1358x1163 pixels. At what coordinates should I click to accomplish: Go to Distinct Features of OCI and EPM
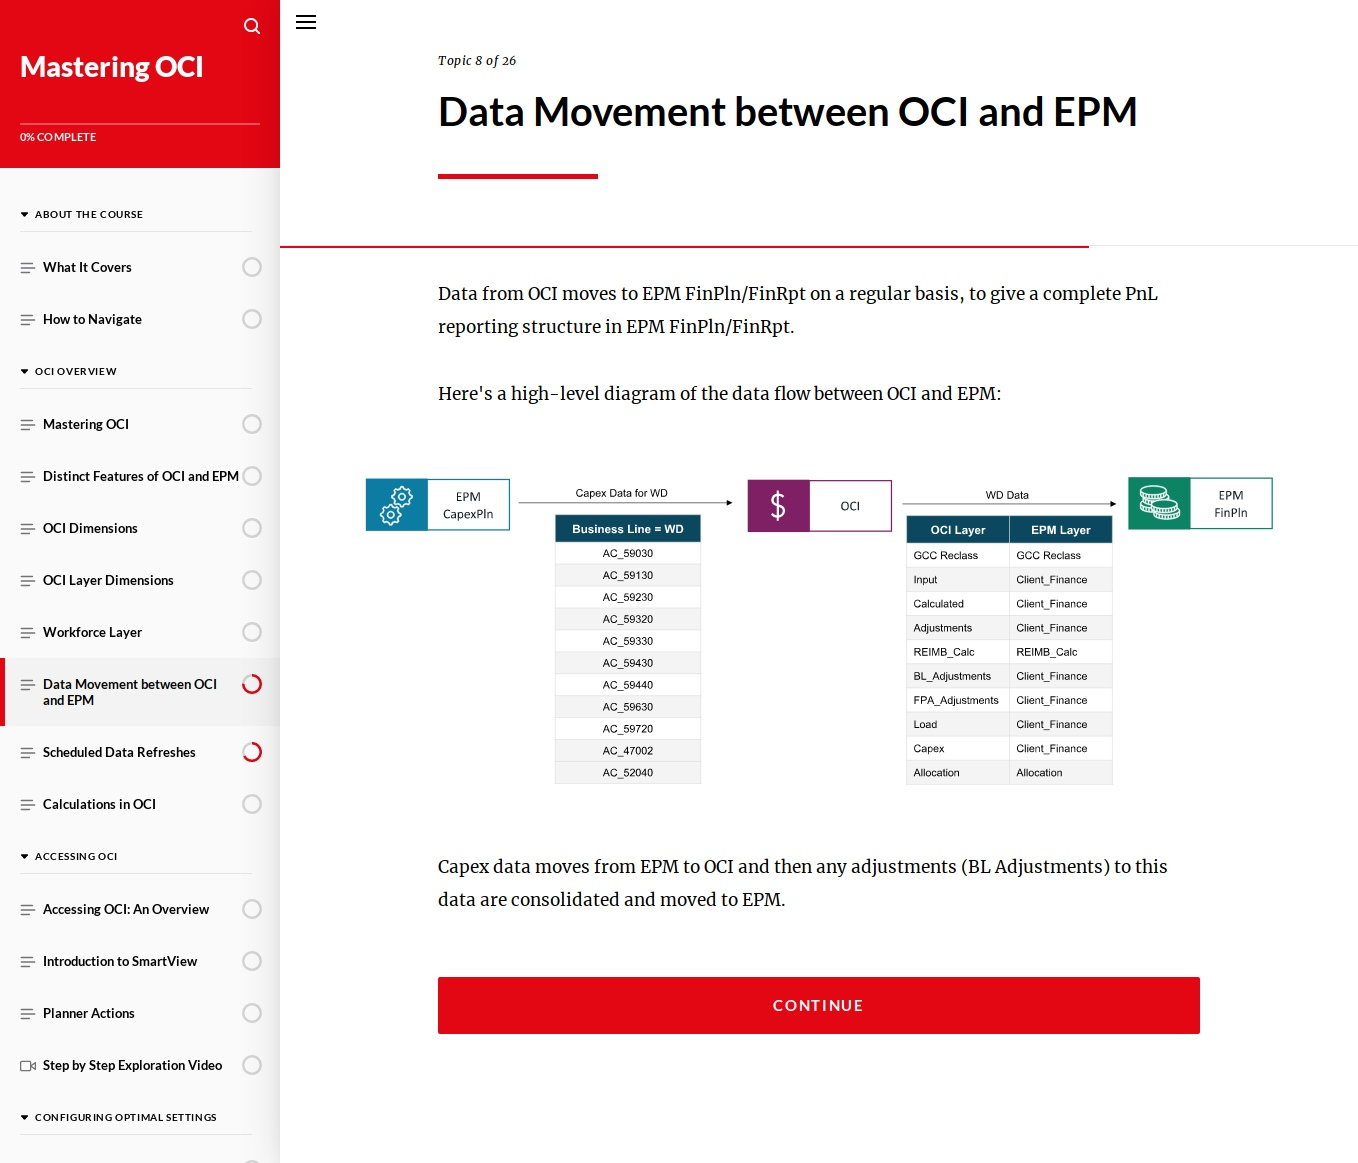[x=140, y=476]
